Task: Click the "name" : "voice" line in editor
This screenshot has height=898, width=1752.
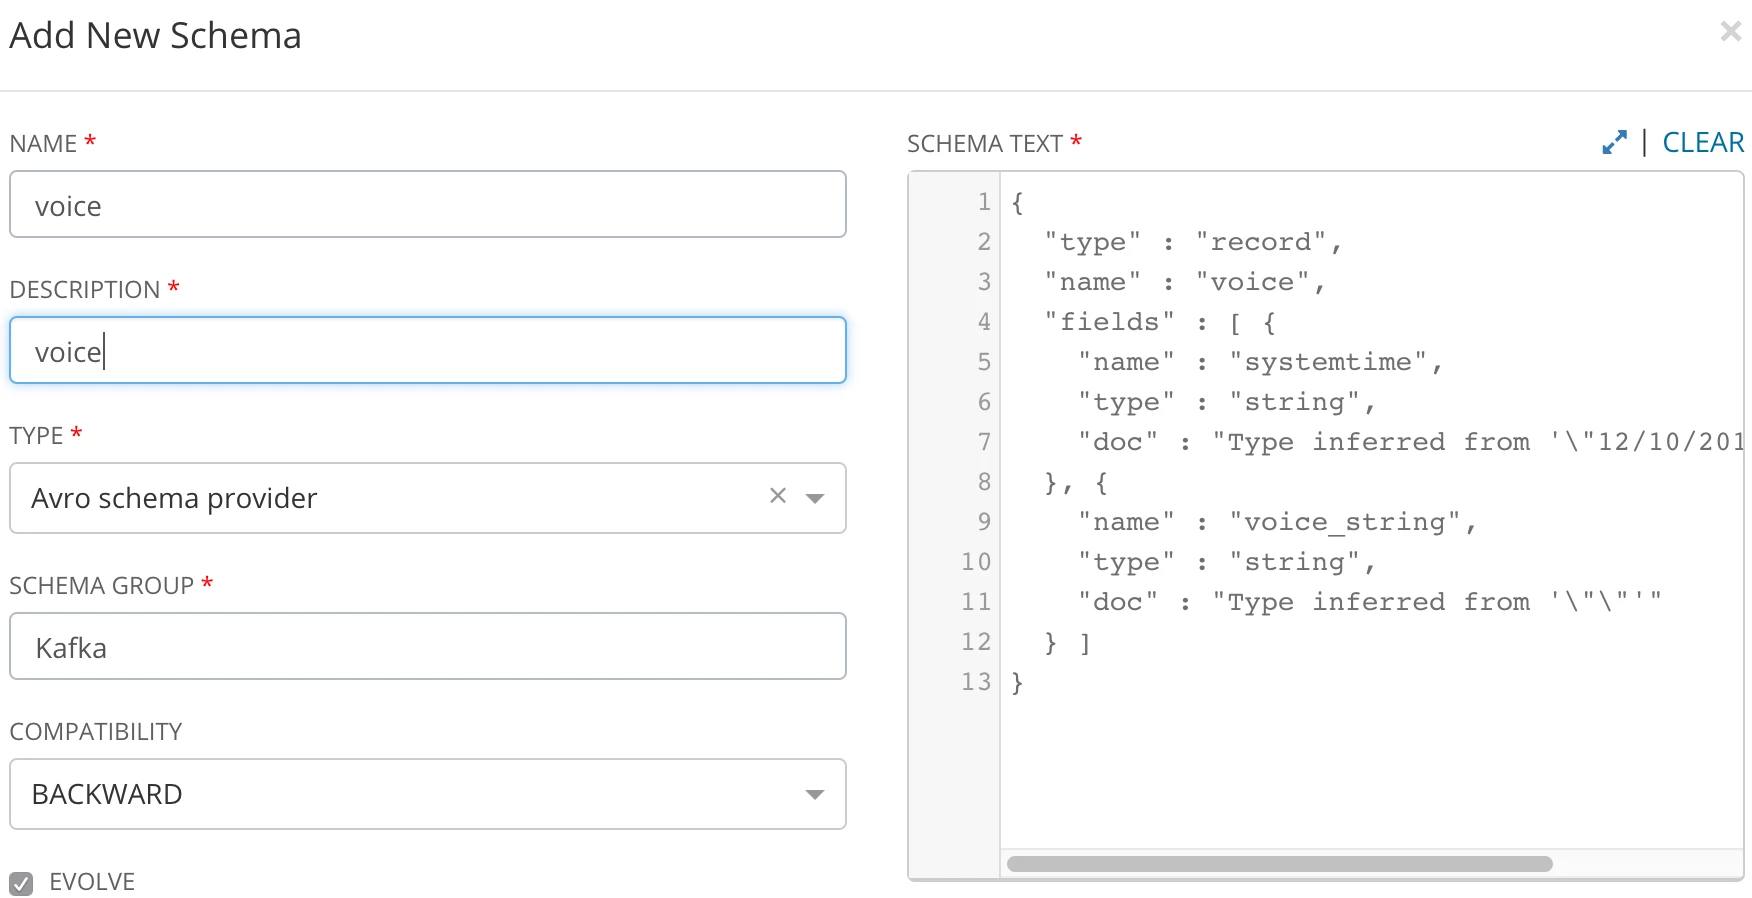Action: (1184, 282)
